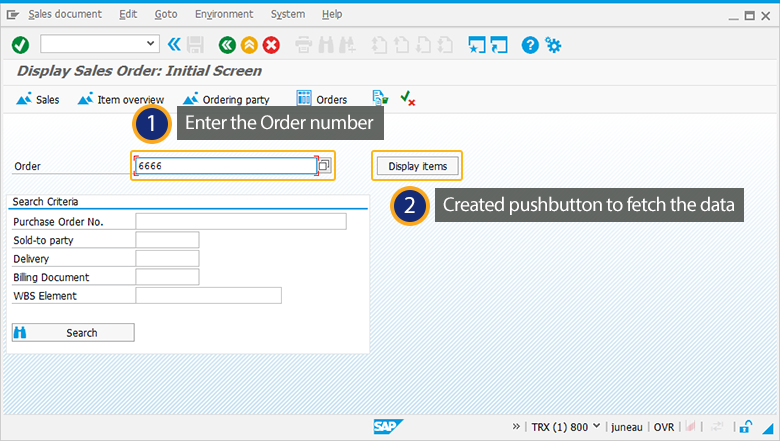
Task: Open the Edit menu
Action: pos(128,14)
